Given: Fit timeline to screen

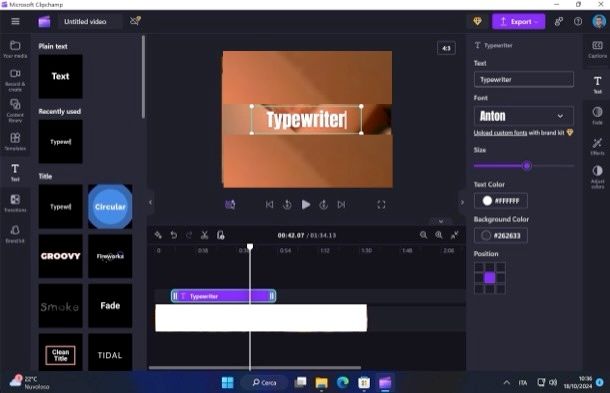Looking at the screenshot, I should click(454, 235).
